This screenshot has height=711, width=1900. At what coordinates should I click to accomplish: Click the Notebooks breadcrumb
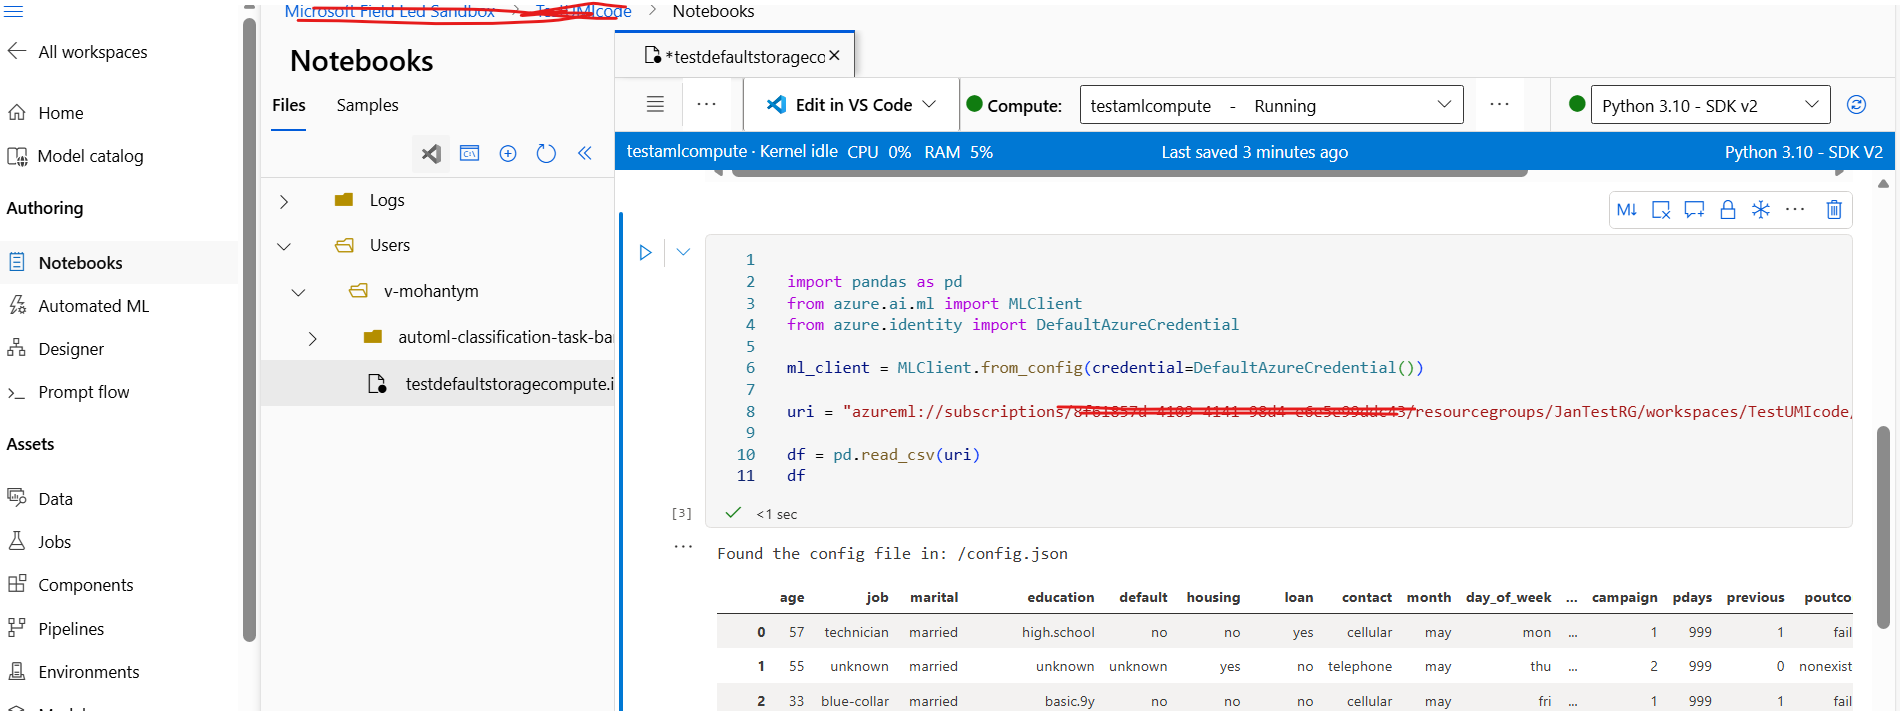point(713,11)
